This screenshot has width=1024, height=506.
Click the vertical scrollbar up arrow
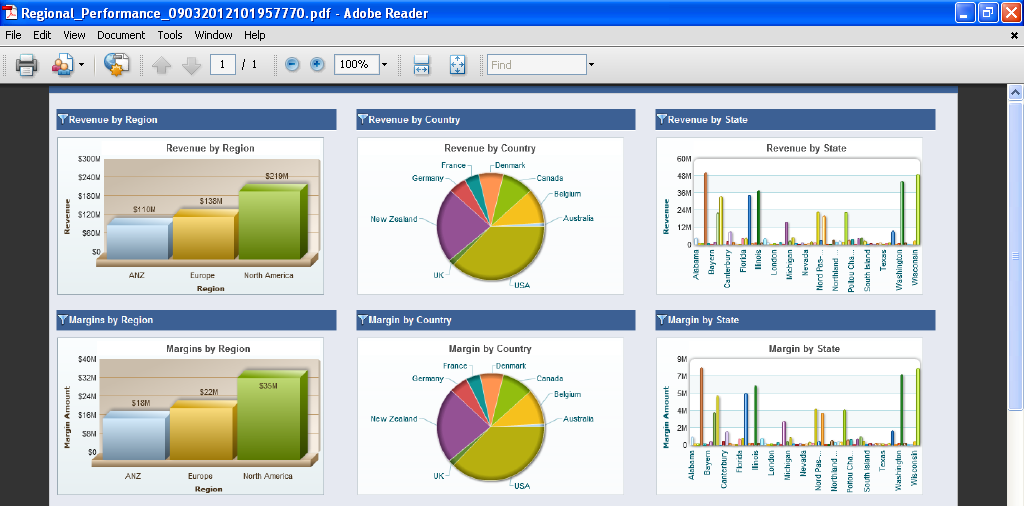coord(1015,93)
